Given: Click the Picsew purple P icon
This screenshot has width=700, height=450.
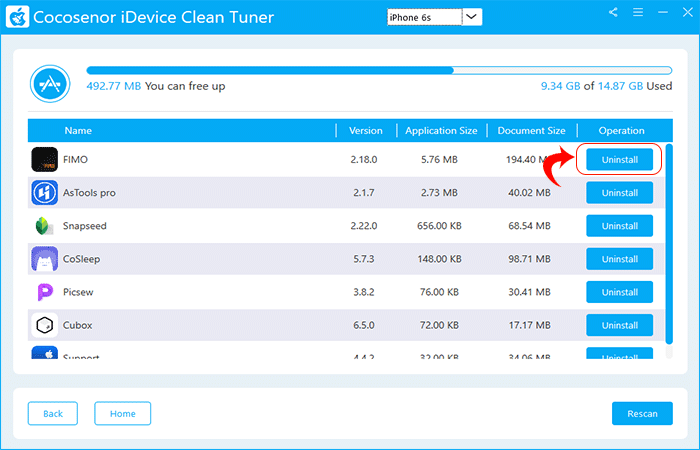Looking at the screenshot, I should tap(45, 292).
